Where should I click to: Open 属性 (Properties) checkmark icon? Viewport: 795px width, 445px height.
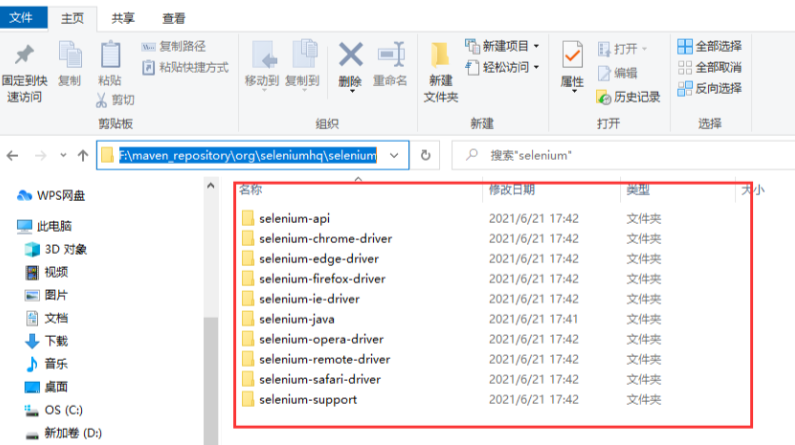click(x=572, y=55)
